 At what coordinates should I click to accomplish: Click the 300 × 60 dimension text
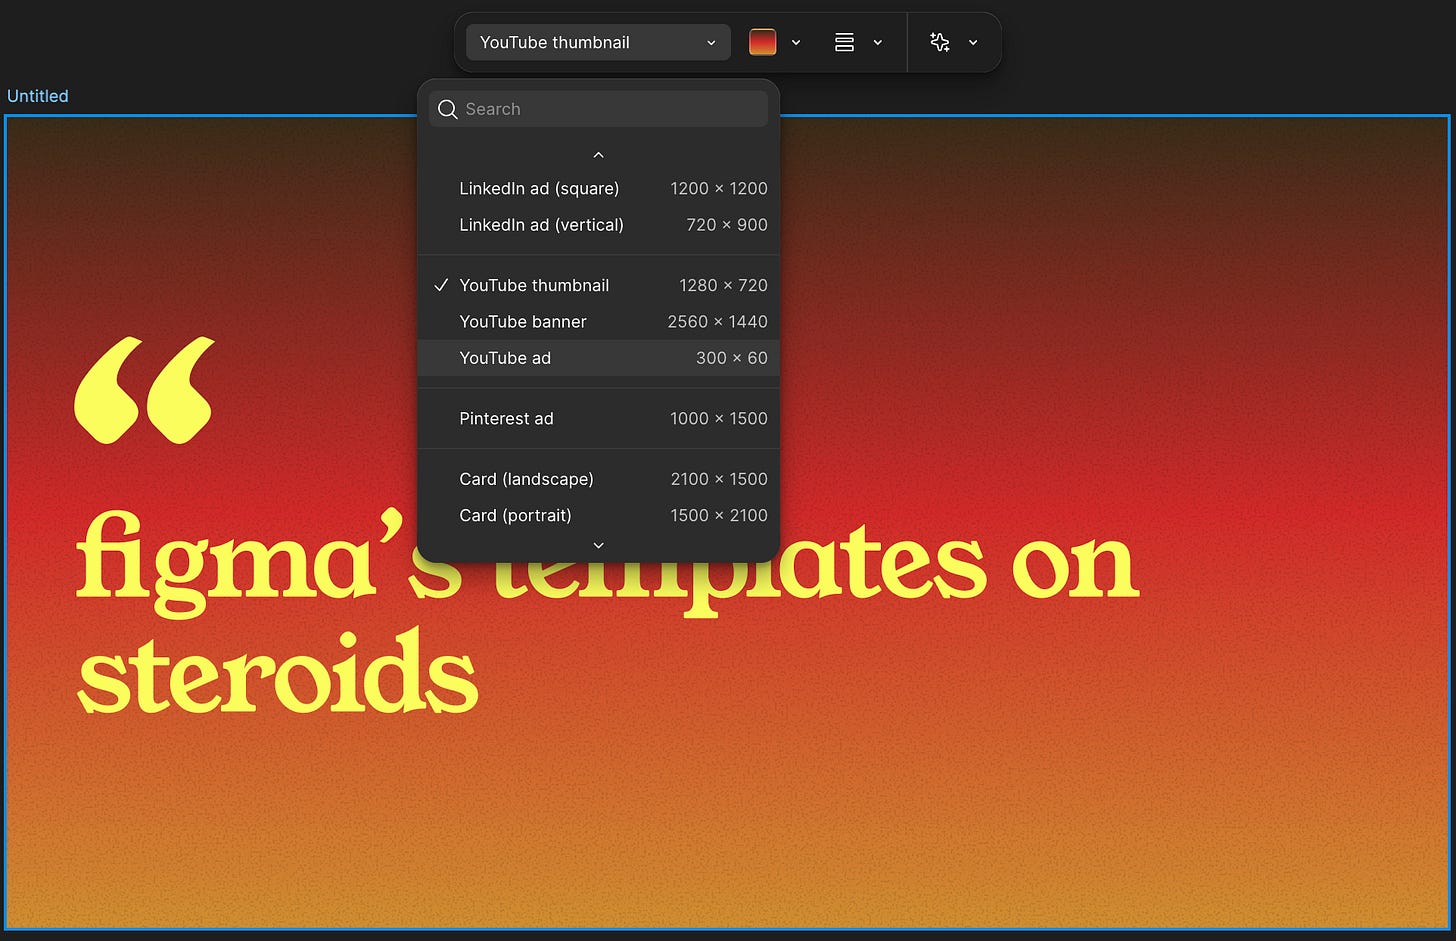coord(731,358)
